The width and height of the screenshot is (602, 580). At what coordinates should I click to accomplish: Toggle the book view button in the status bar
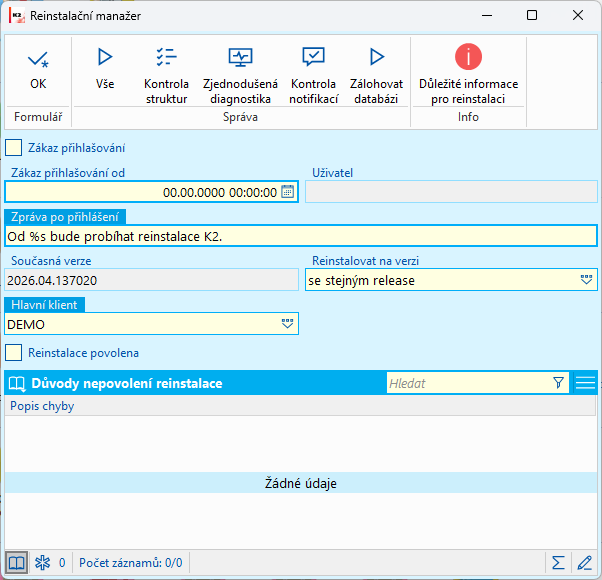click(x=16, y=563)
